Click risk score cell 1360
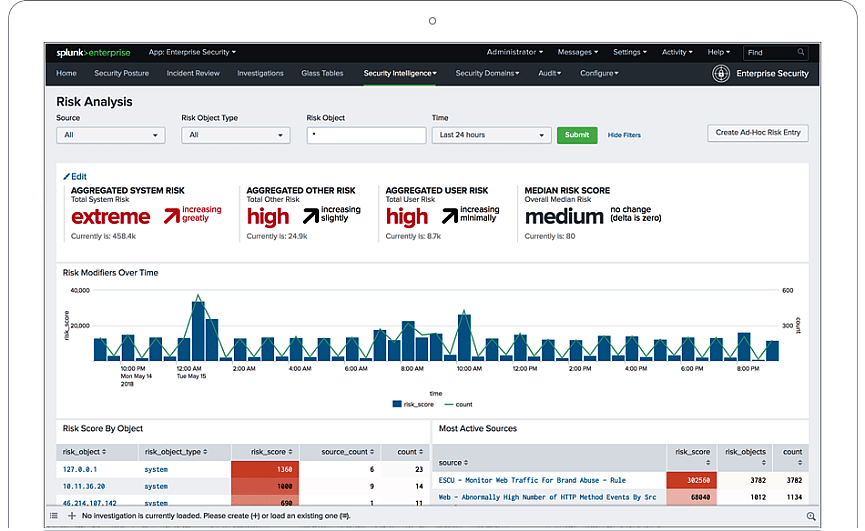 pyautogui.click(x=265, y=469)
